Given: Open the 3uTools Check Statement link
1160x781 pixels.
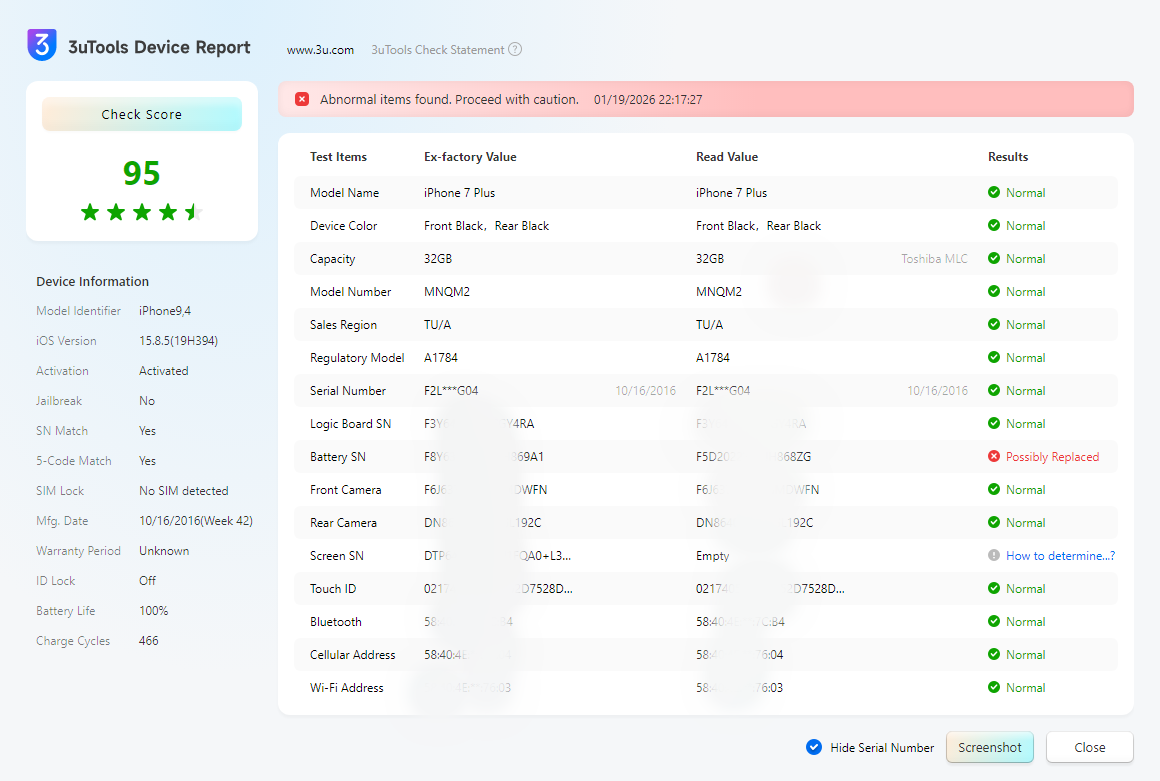Looking at the screenshot, I should click(x=438, y=50).
